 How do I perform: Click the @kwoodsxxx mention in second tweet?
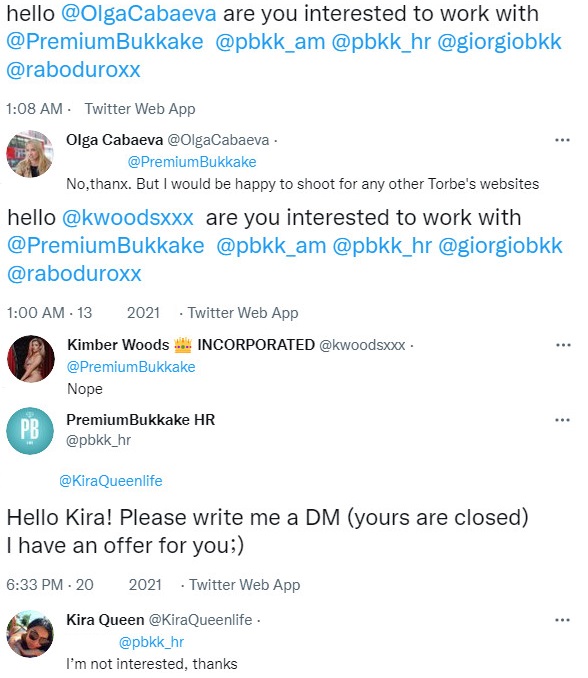[x=128, y=217]
